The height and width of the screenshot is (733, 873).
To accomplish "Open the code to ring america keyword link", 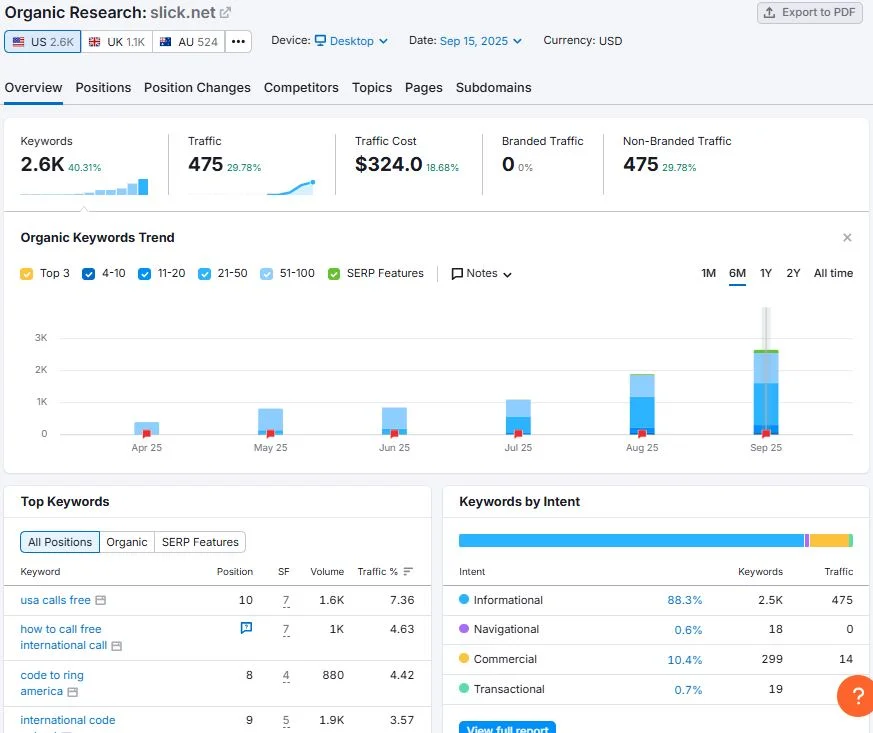I will coord(52,683).
